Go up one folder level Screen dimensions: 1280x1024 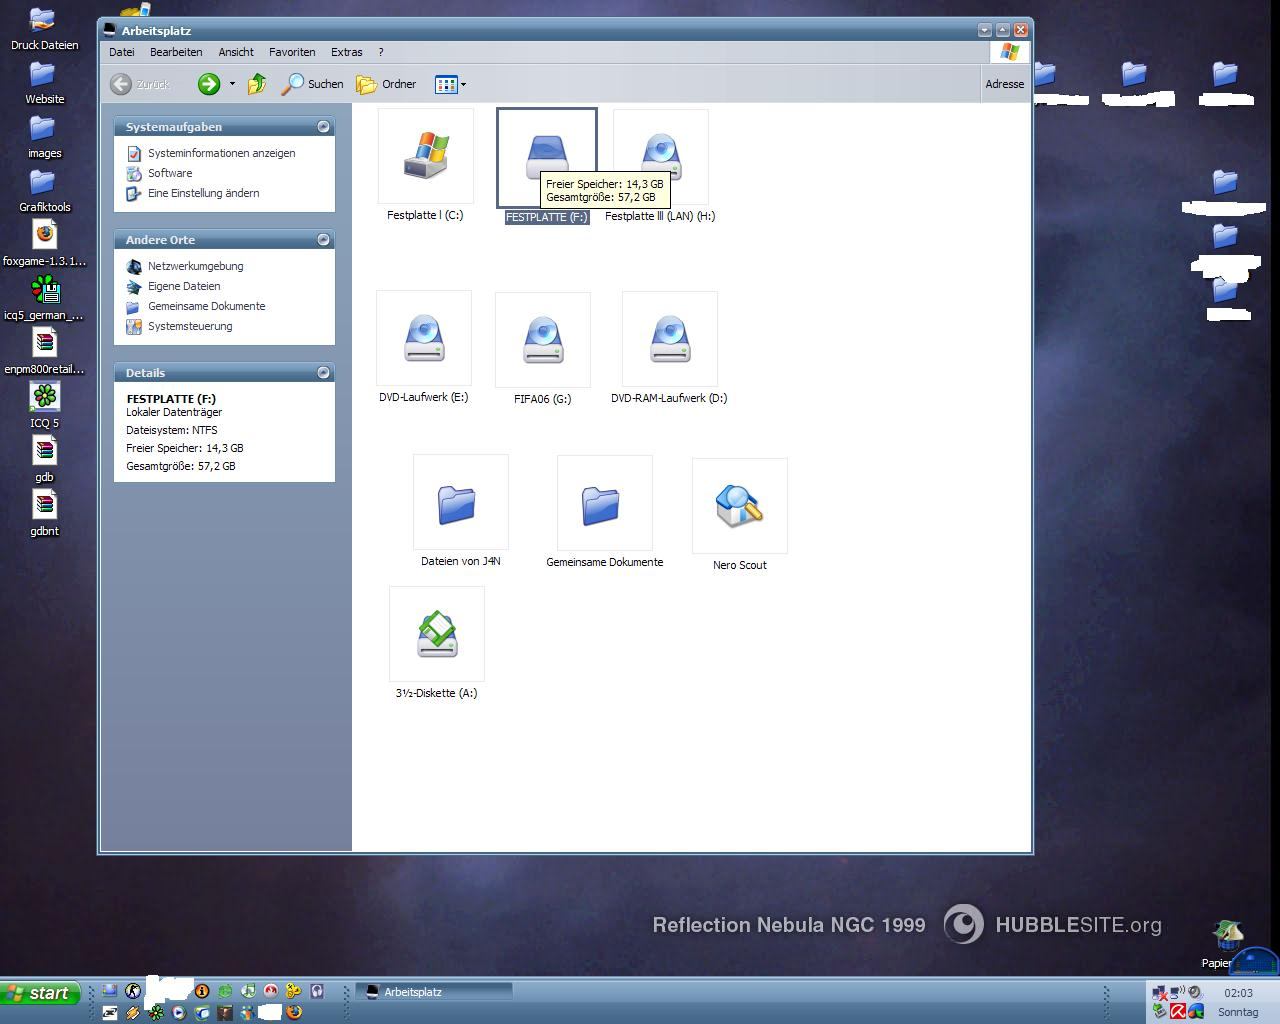(257, 84)
